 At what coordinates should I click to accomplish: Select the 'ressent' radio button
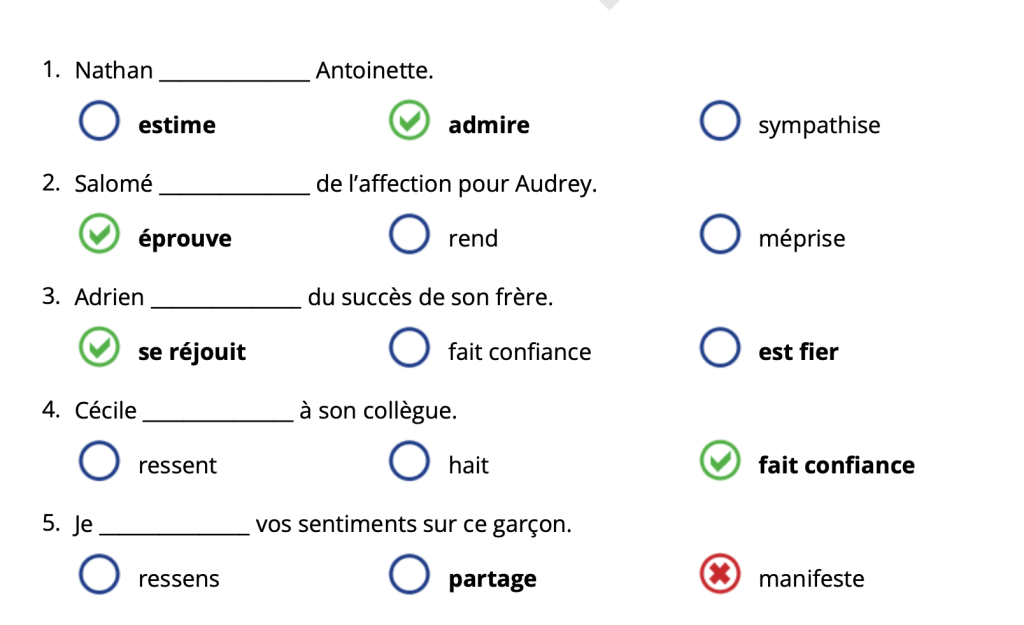(x=99, y=461)
